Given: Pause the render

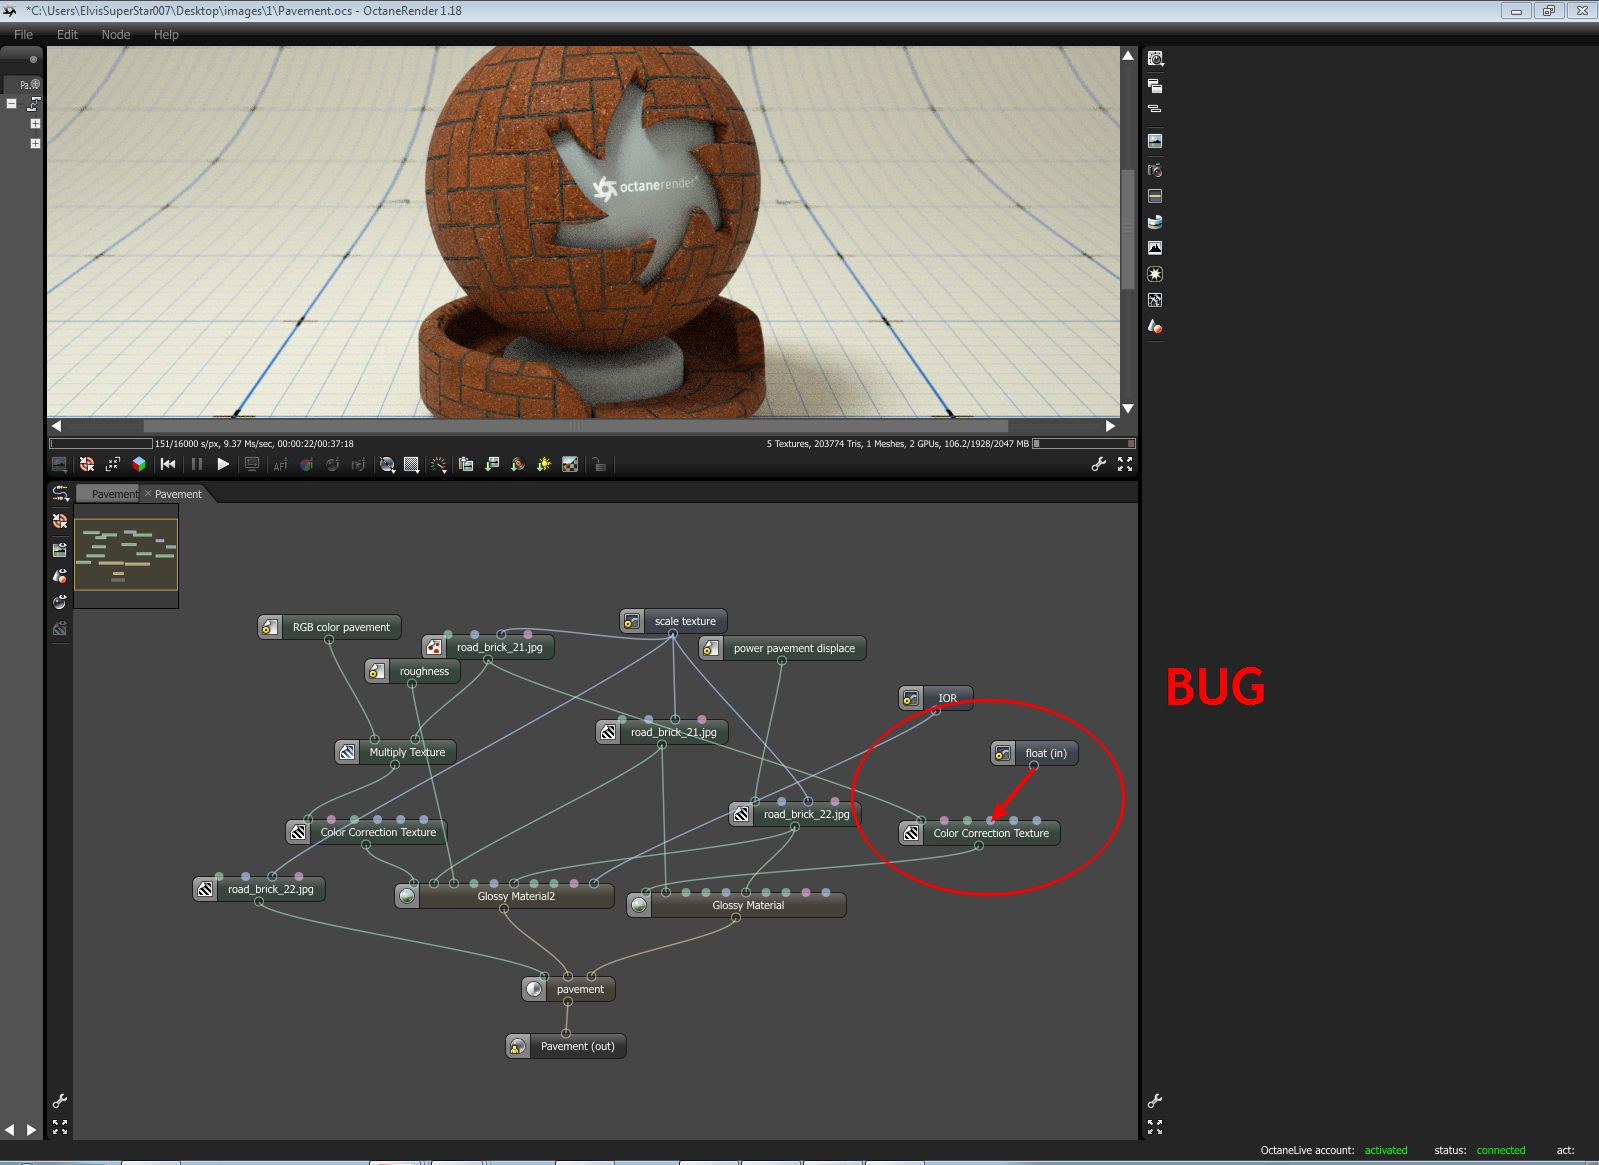Looking at the screenshot, I should tap(196, 464).
